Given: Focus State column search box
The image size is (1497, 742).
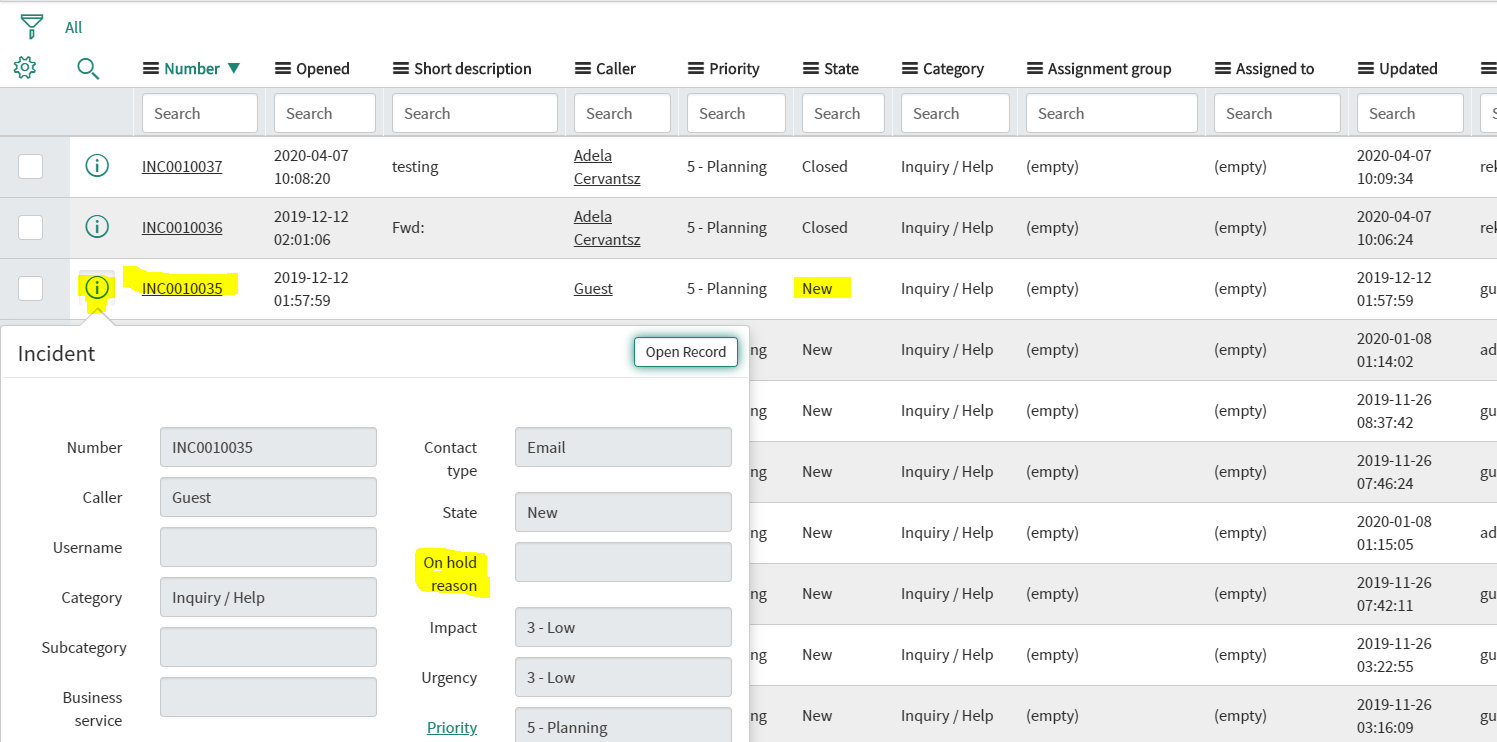Looking at the screenshot, I should tap(843, 113).
